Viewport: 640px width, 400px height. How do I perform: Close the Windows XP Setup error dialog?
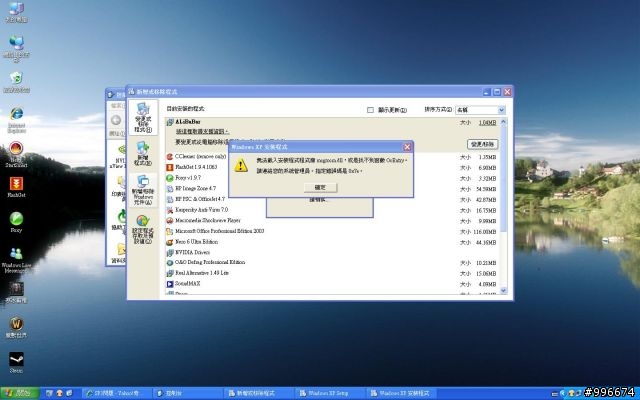point(407,147)
